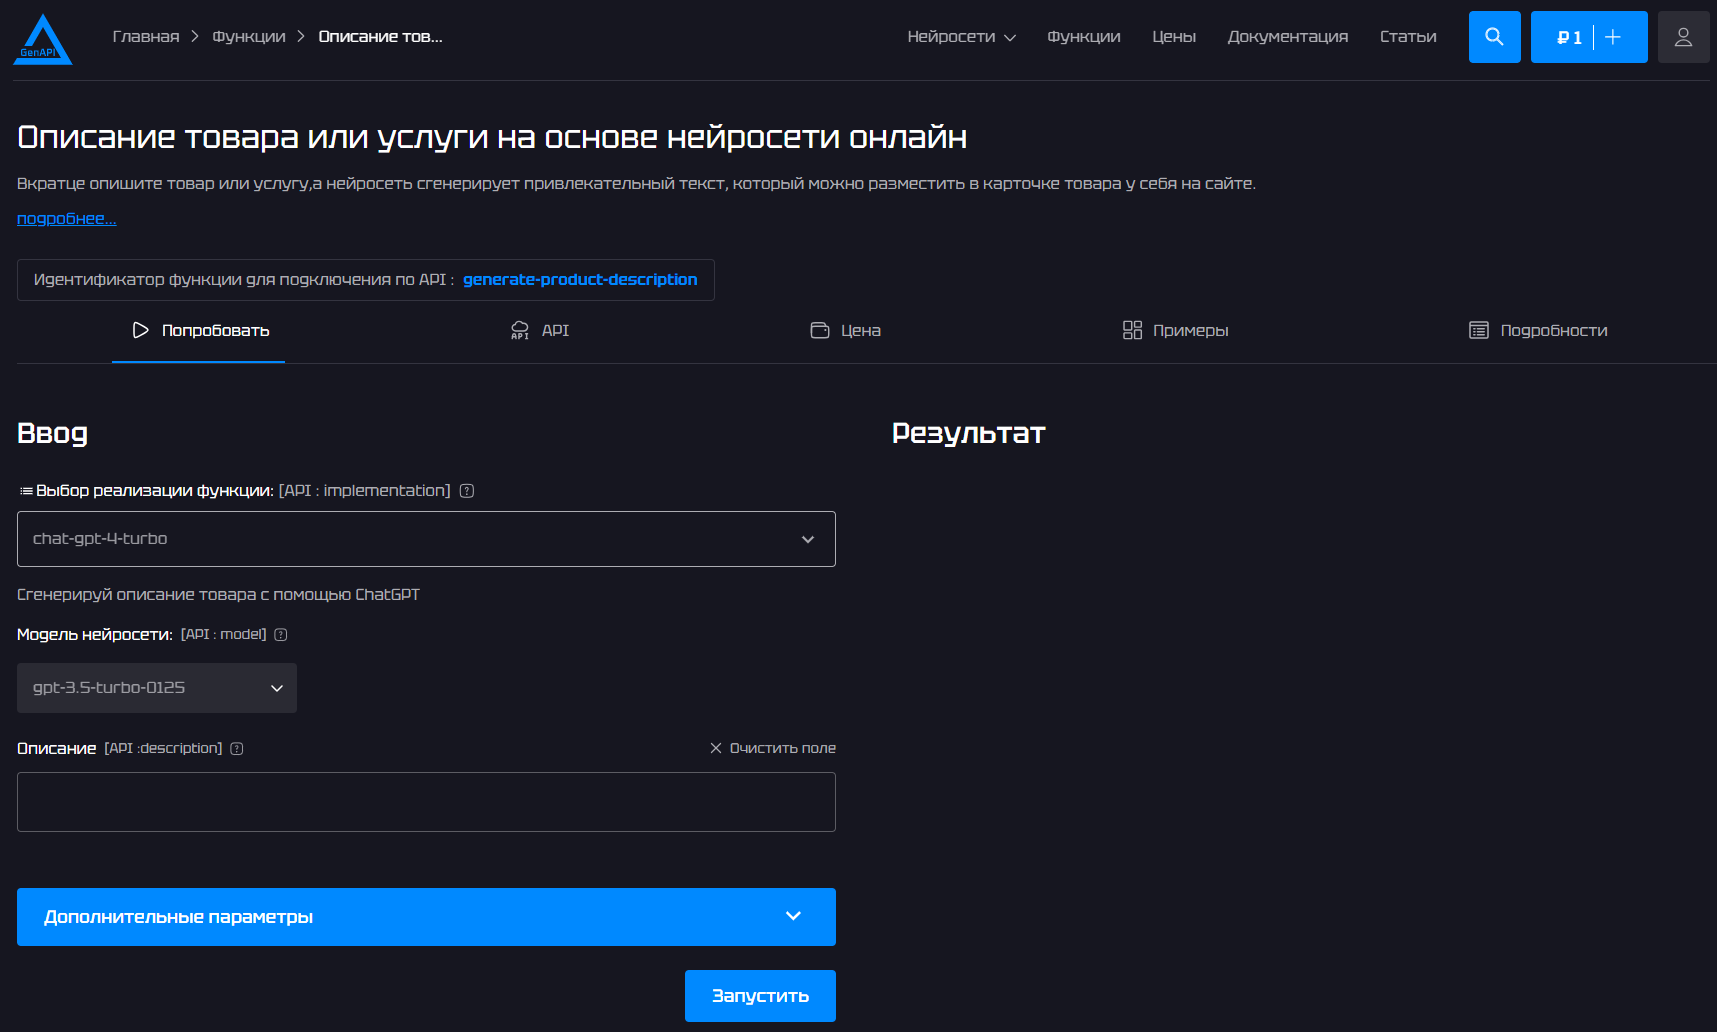
Task: Clear the description field via Очистить поле
Action: pos(773,748)
